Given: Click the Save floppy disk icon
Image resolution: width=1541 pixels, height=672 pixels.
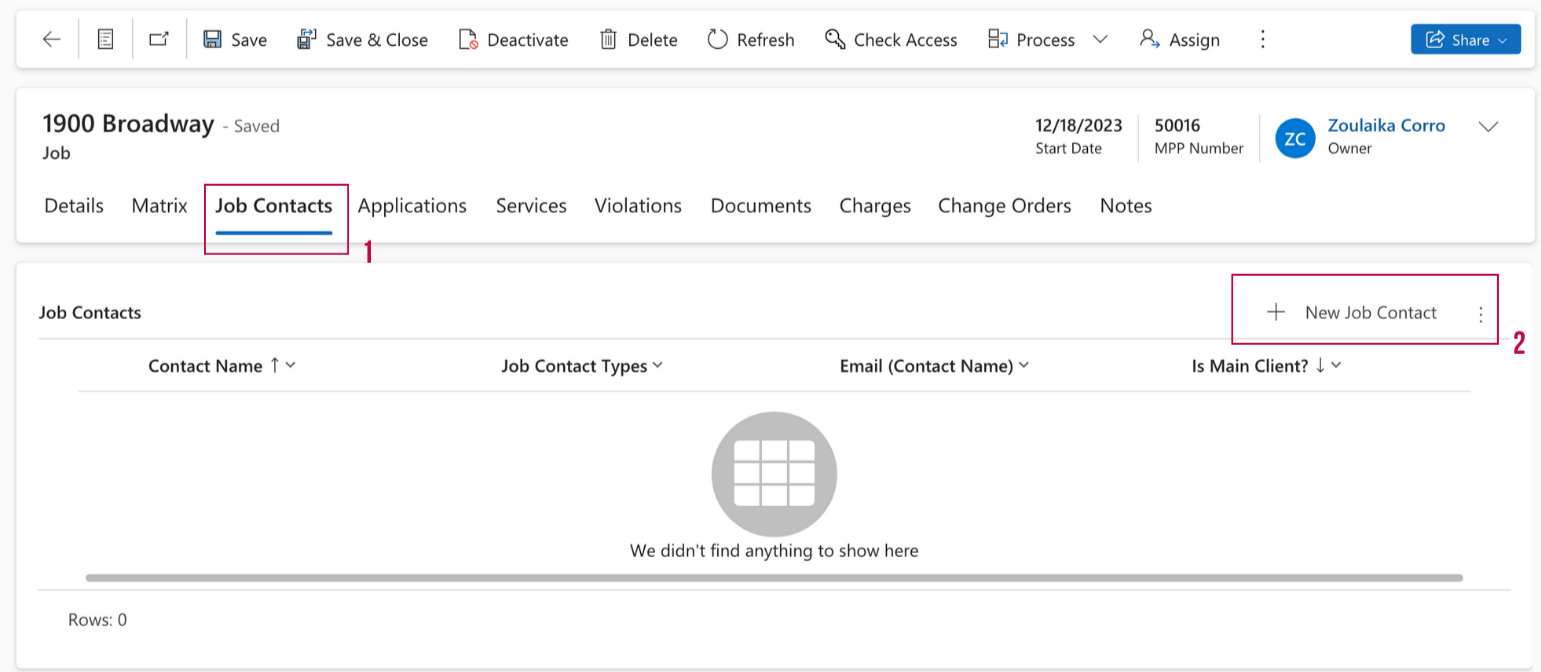Looking at the screenshot, I should 213,40.
